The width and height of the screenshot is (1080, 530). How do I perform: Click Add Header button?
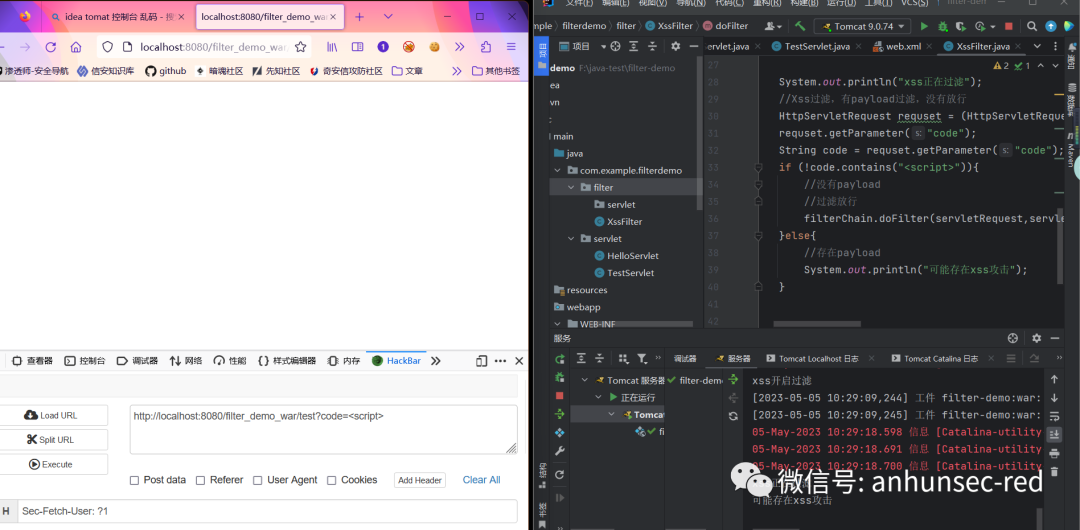point(420,480)
